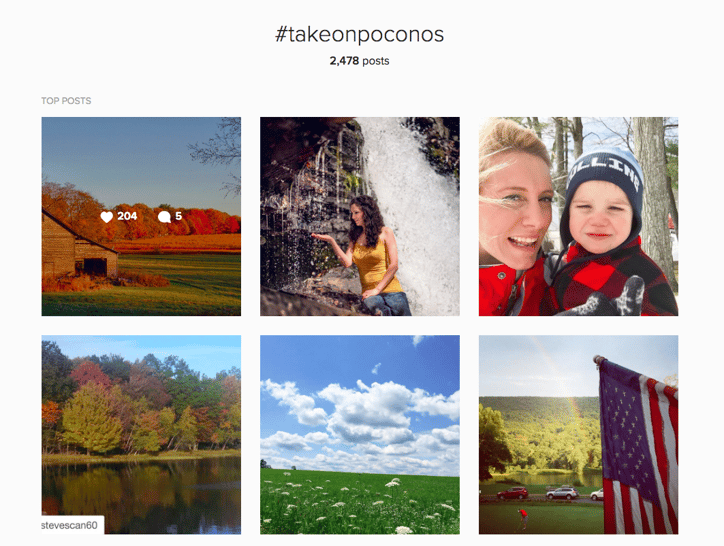
Task: Open the waterfall photo post
Action: (360, 217)
